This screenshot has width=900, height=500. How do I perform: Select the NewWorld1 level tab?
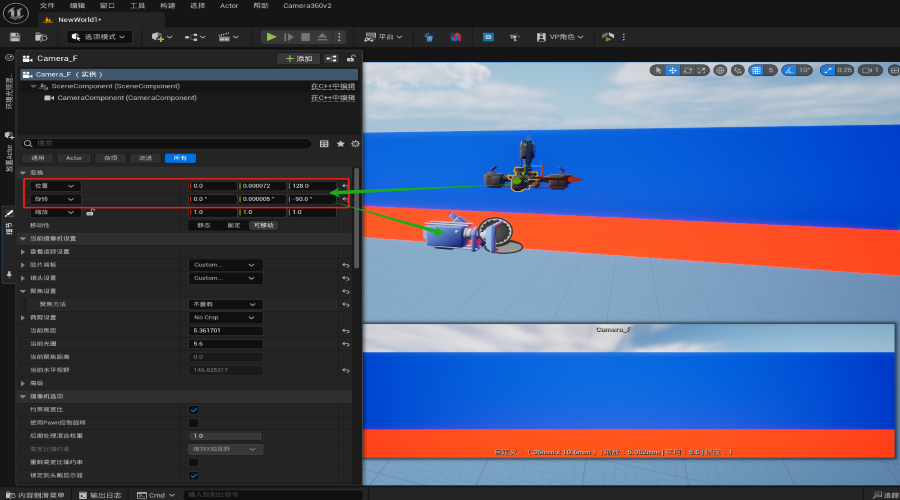coord(79,20)
